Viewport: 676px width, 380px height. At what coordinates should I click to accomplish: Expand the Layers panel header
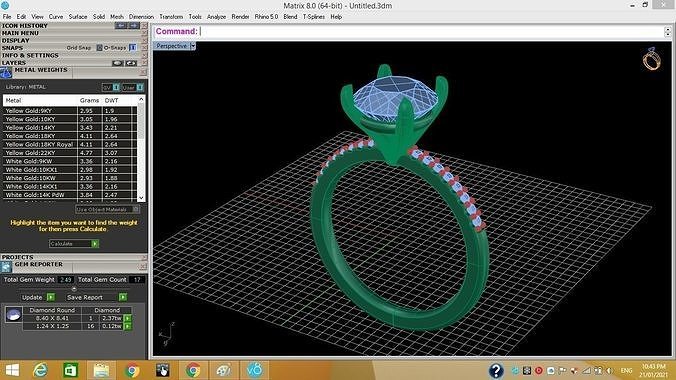click(x=14, y=63)
